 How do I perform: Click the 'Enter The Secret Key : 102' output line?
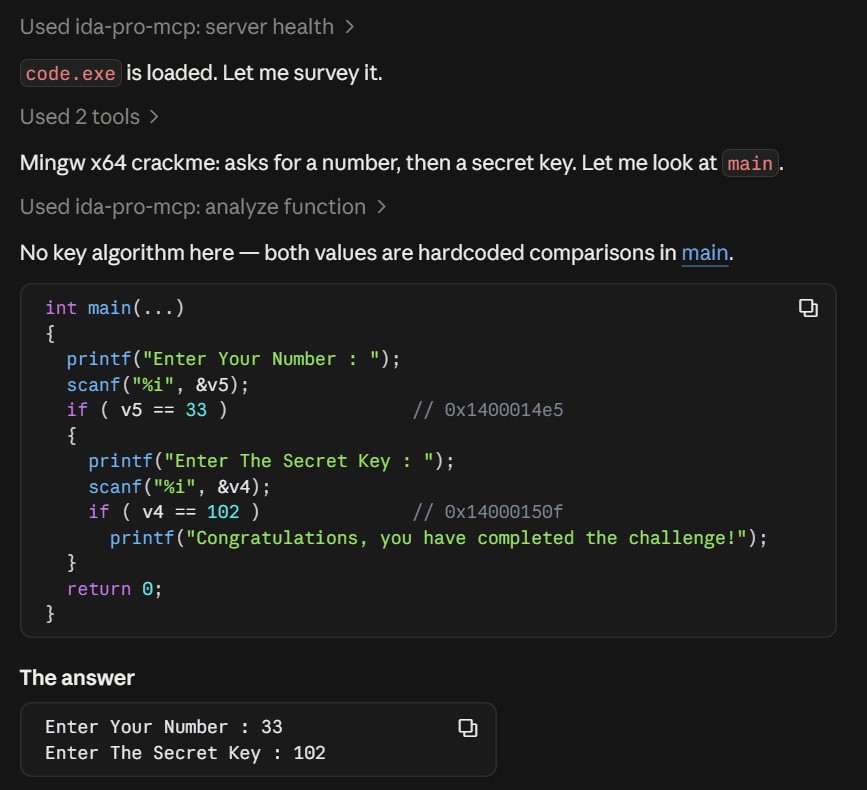(x=185, y=753)
